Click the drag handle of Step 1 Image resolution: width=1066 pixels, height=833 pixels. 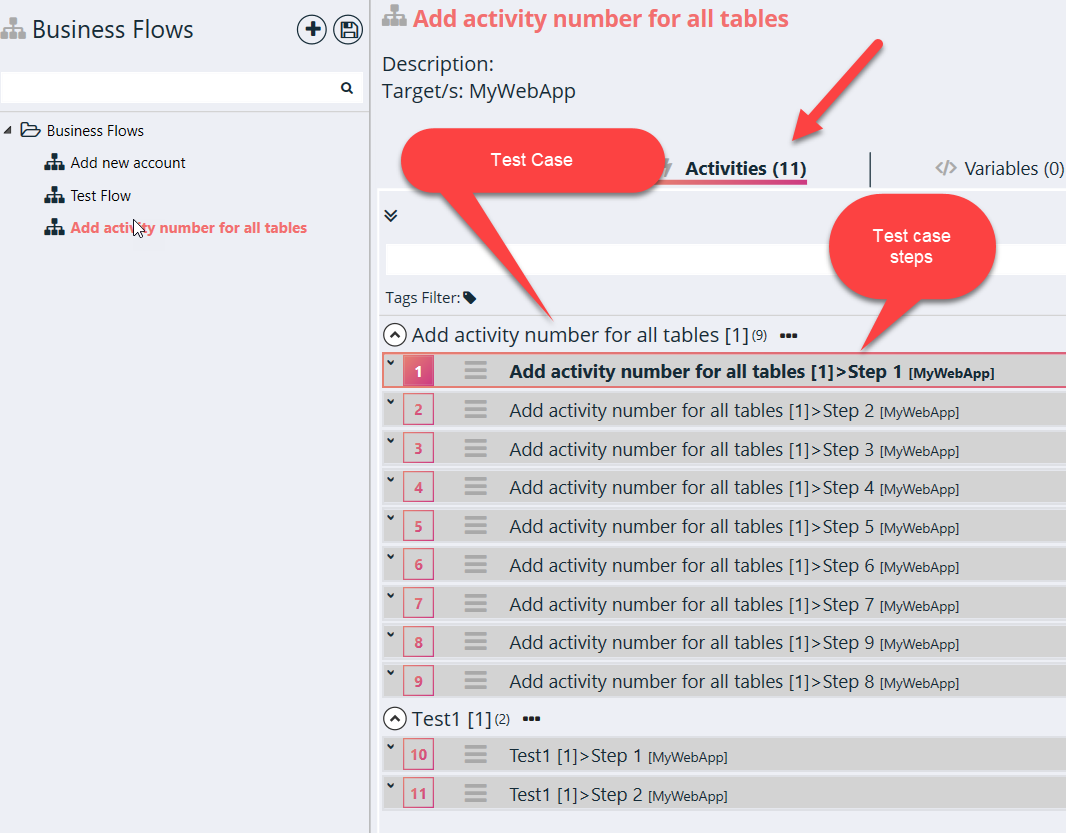pyautogui.click(x=475, y=370)
